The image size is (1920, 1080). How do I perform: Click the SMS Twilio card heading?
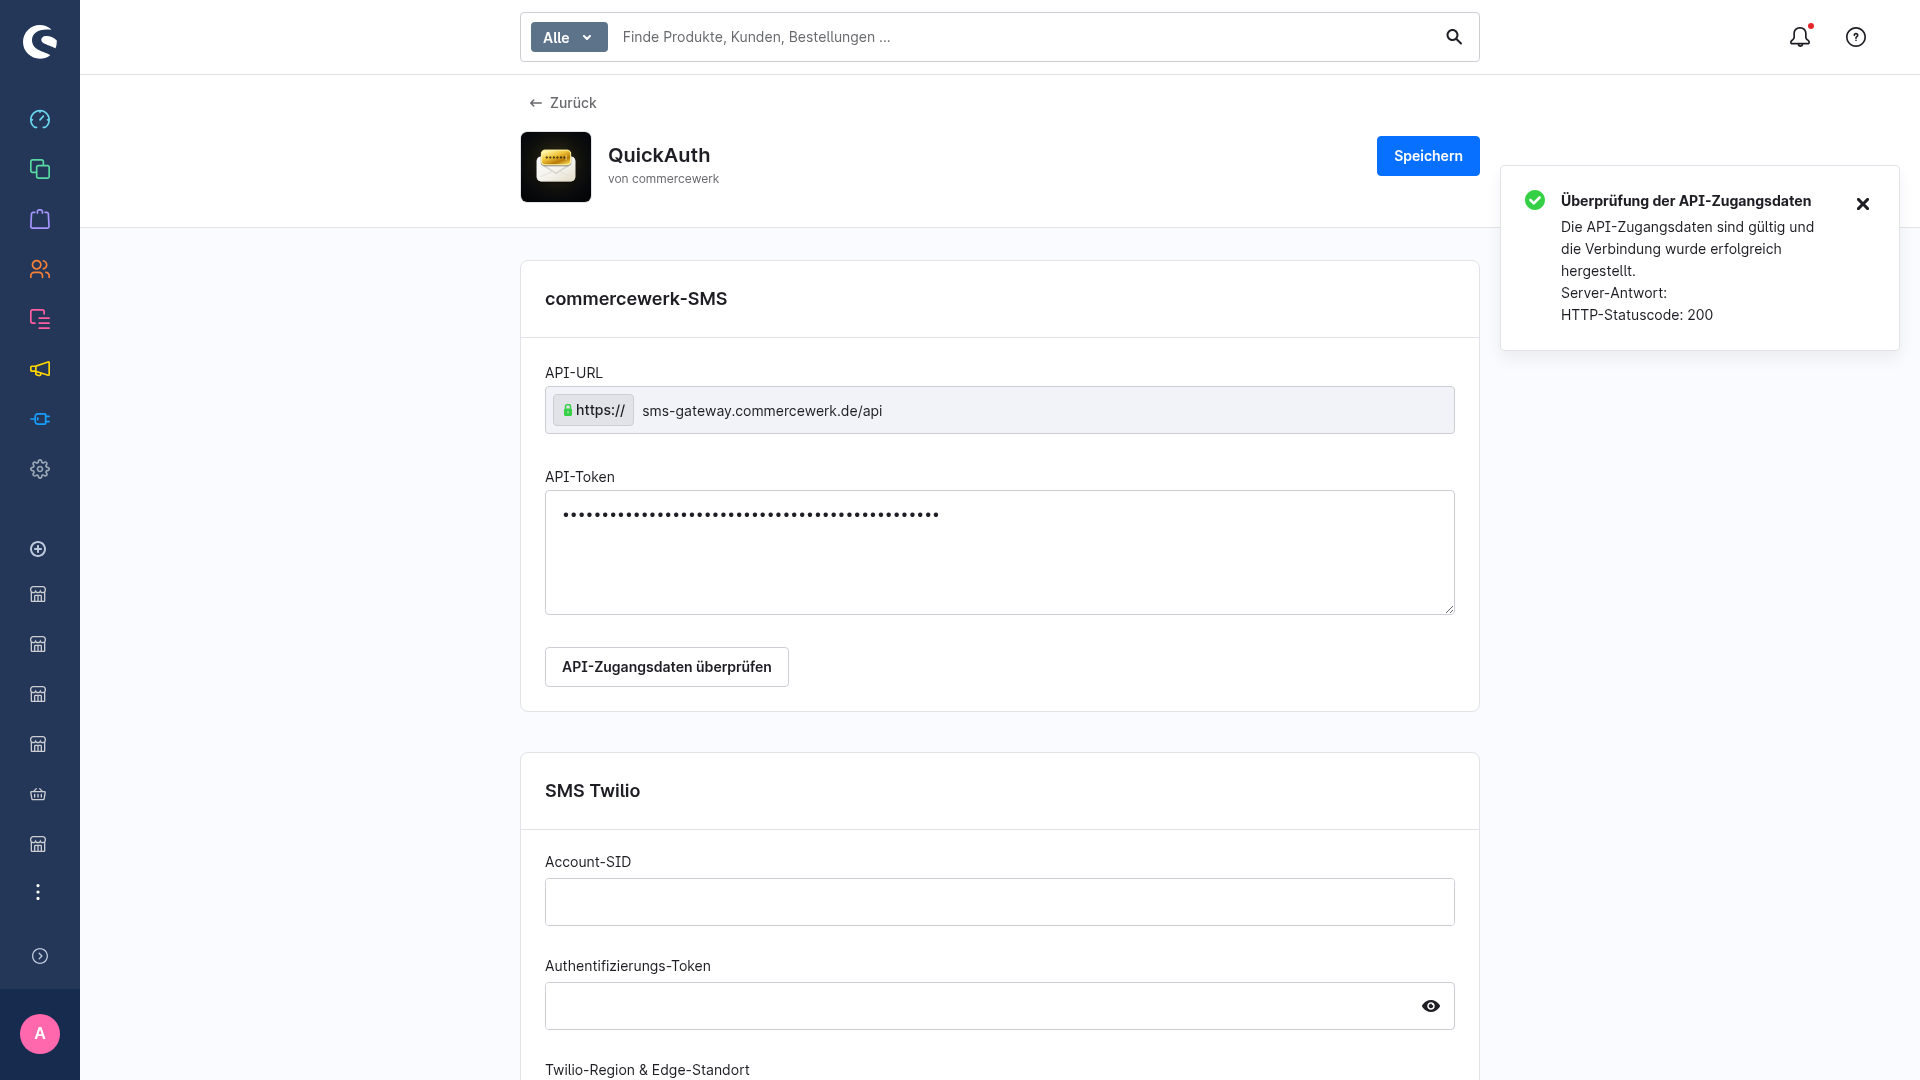[x=592, y=791]
